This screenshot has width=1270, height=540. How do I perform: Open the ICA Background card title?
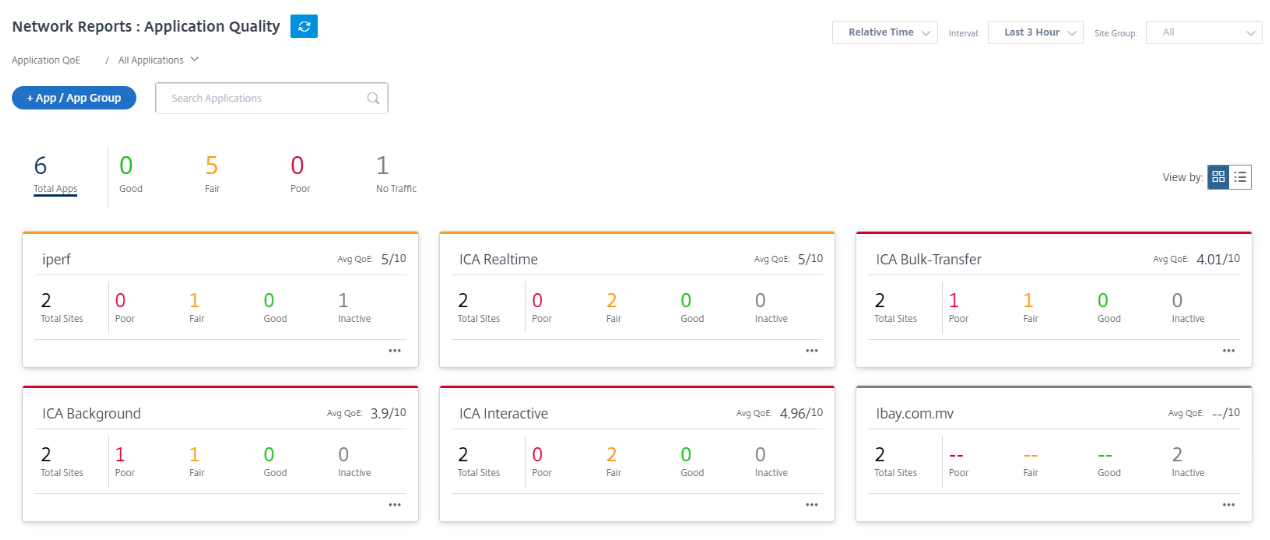(91, 413)
